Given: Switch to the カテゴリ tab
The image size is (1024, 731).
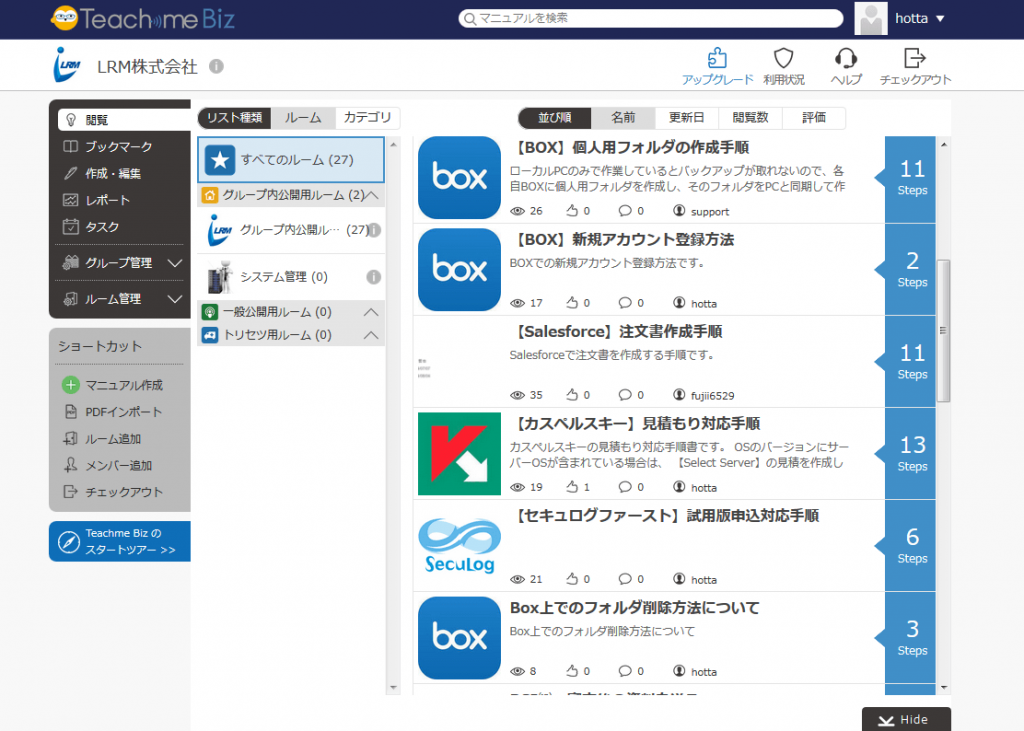Looking at the screenshot, I should 368,118.
